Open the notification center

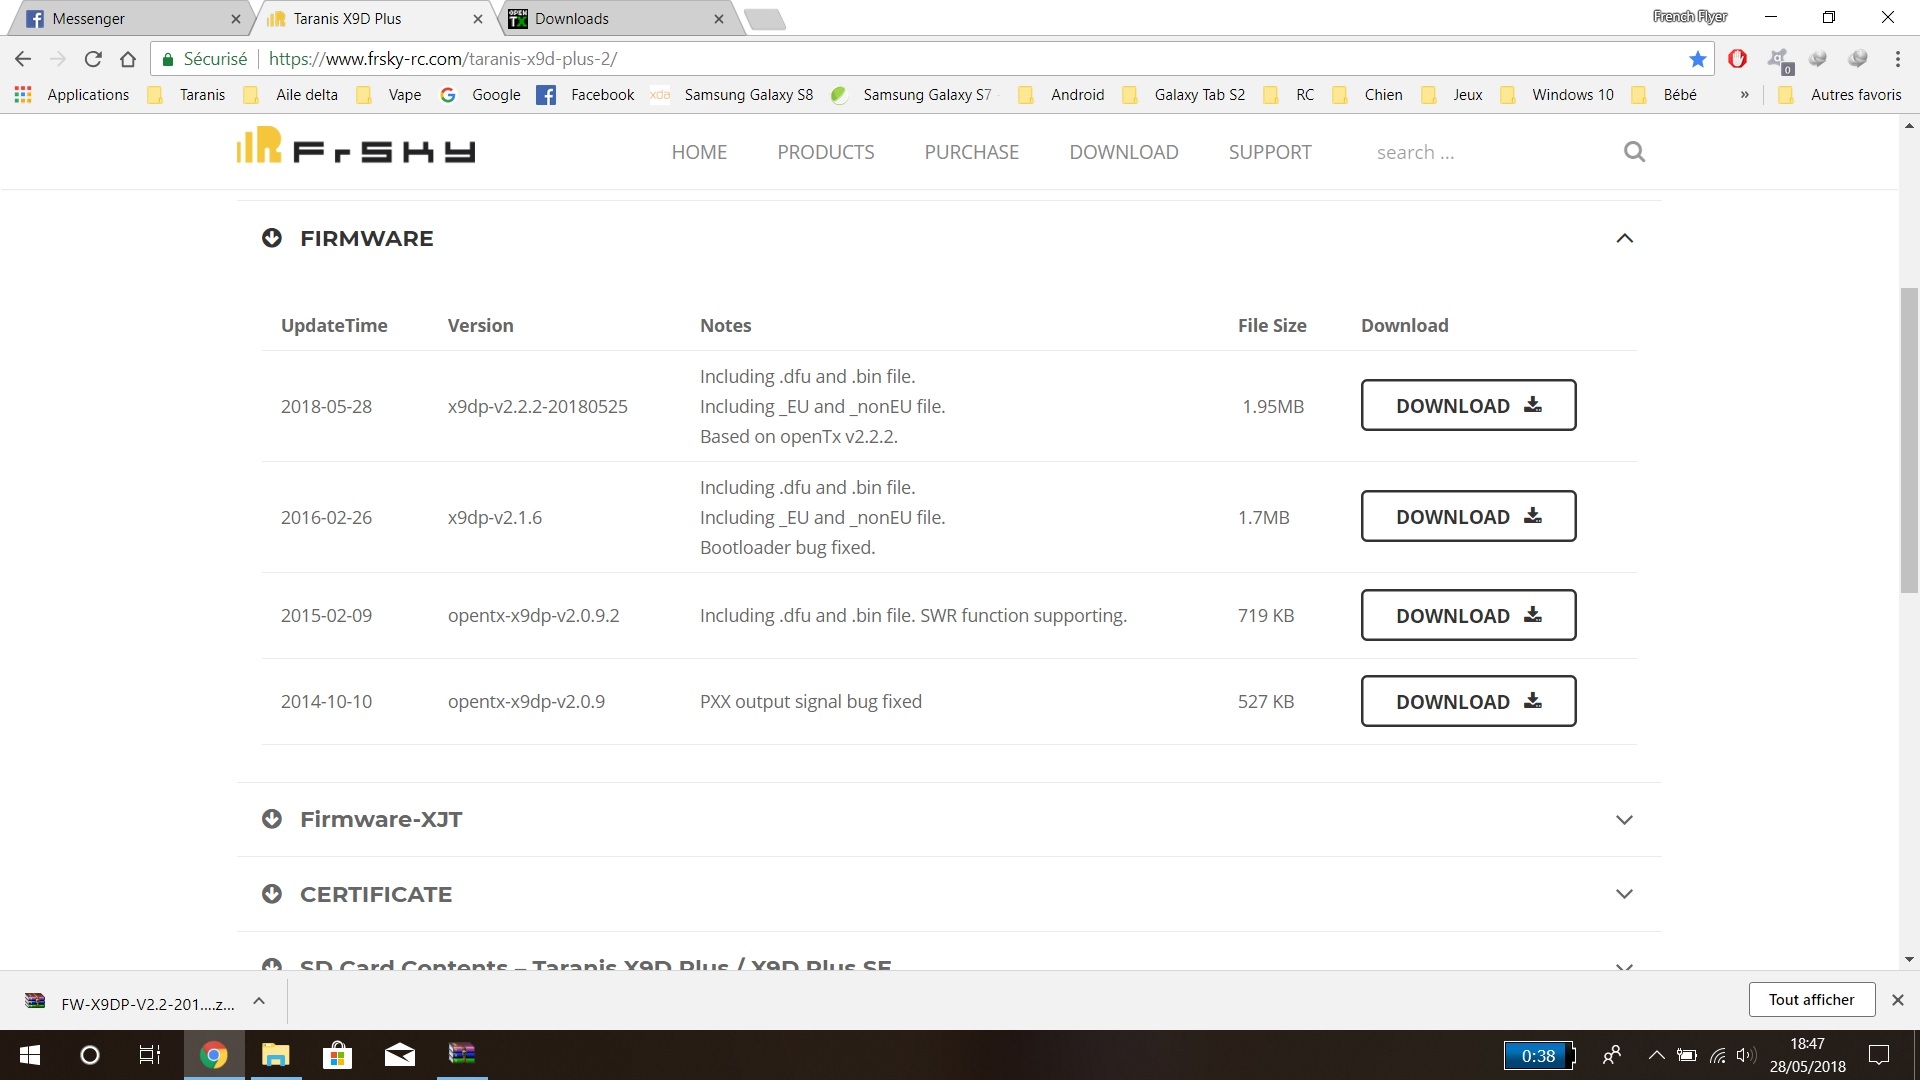point(1879,1055)
